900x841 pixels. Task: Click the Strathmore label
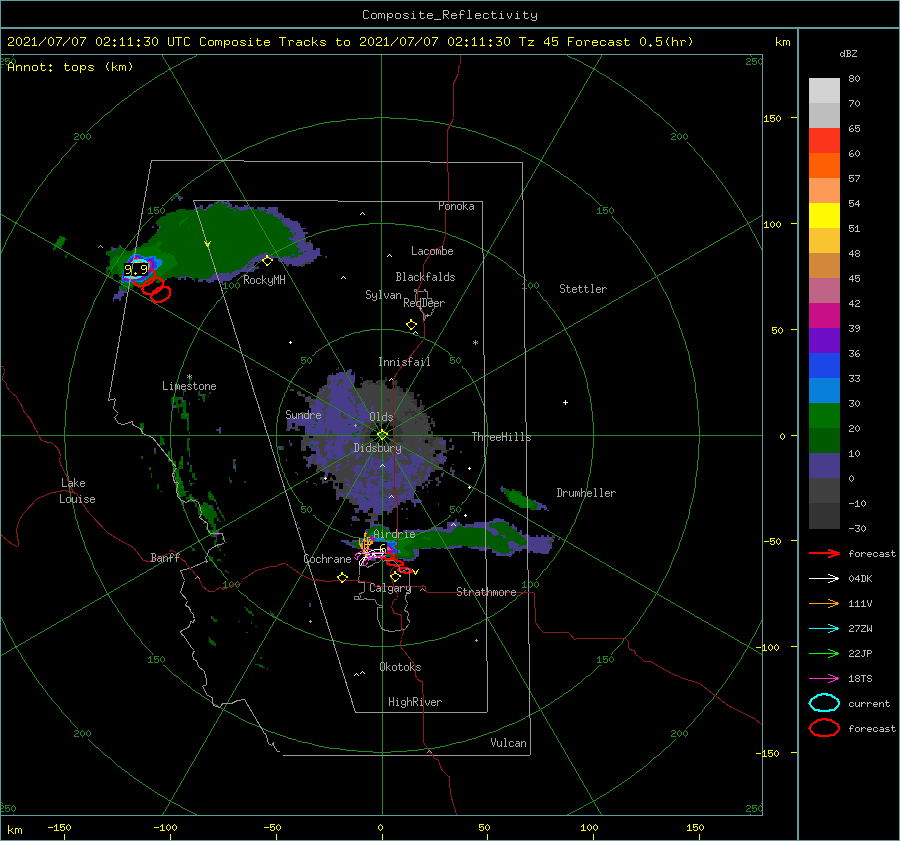click(x=486, y=592)
